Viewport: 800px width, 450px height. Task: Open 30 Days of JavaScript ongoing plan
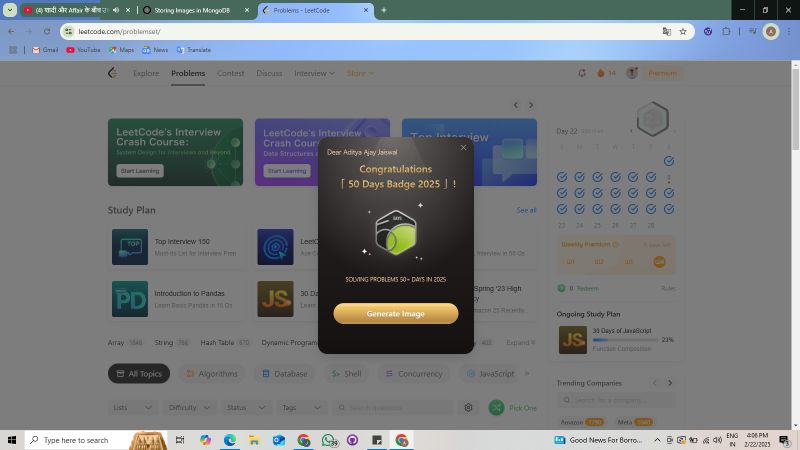[x=616, y=339]
